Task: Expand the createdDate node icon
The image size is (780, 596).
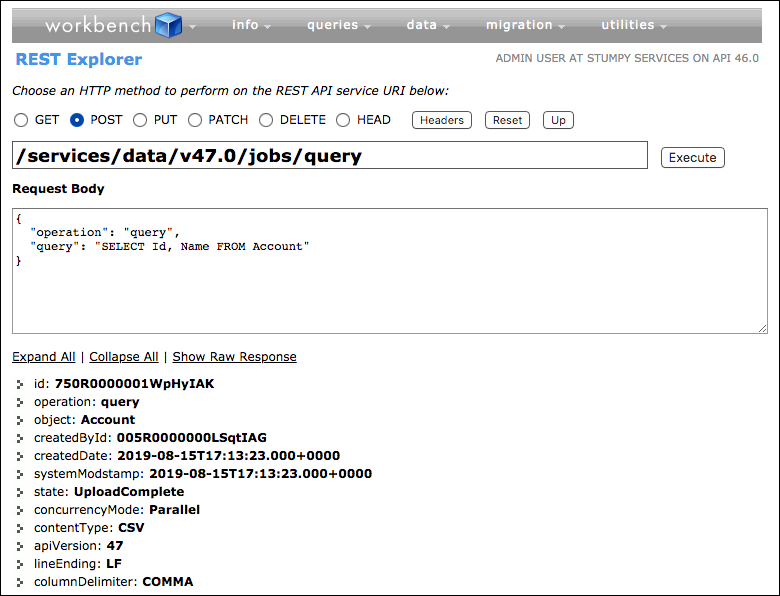Action: [20, 456]
